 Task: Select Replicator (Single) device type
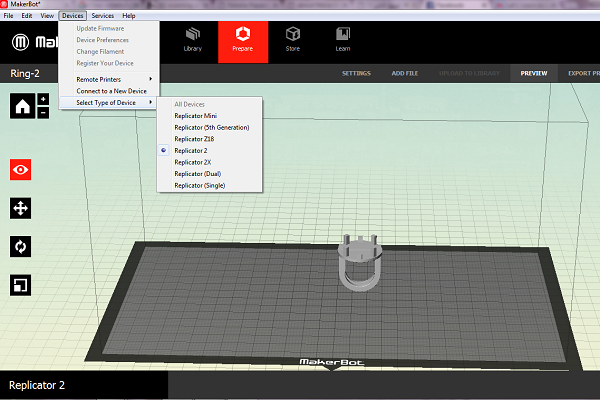(x=210, y=185)
